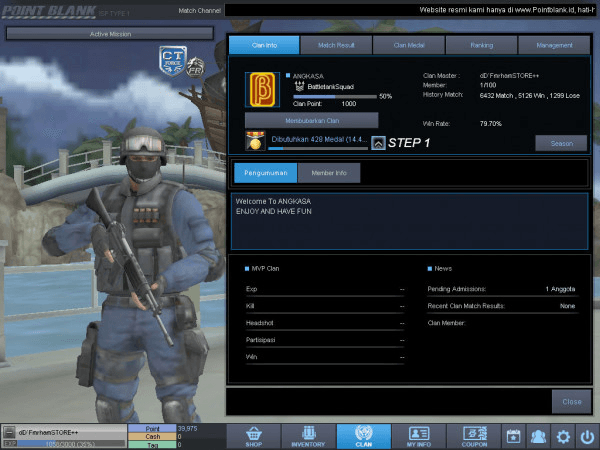Screen dimensions: 600x450
Task: Click the MVP Clan Win row
Action: [325, 357]
